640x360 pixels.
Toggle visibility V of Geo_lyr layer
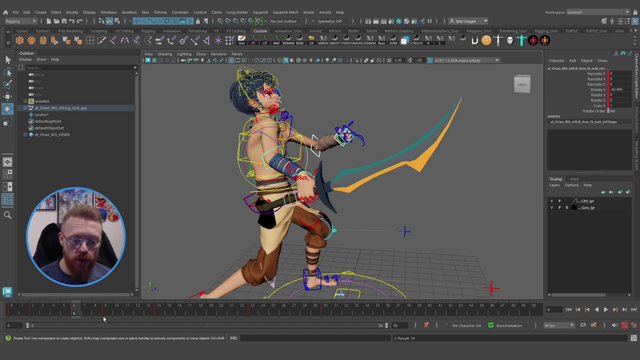(x=551, y=208)
